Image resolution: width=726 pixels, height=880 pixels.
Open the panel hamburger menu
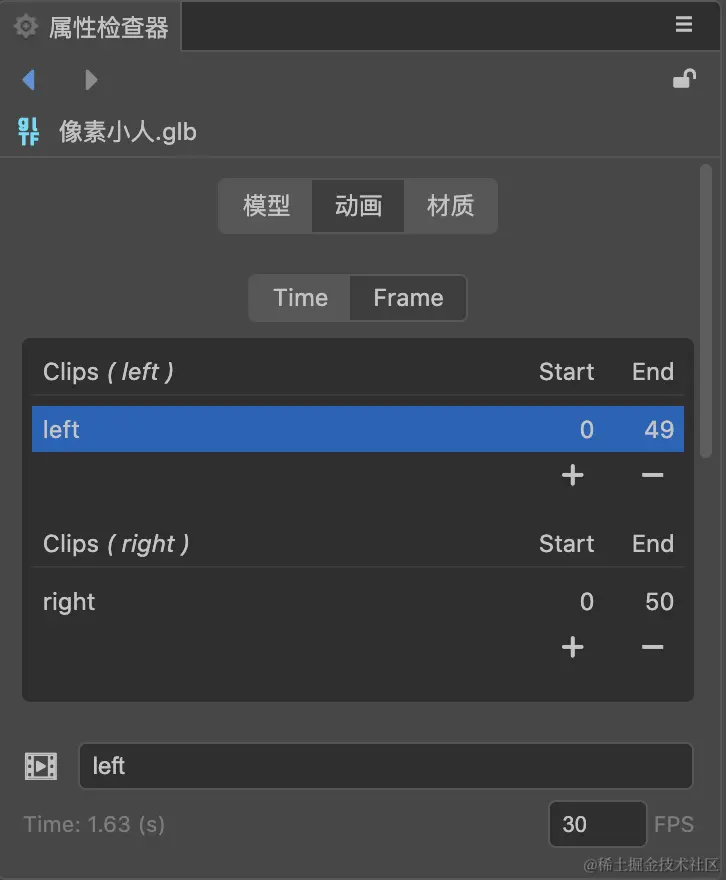(x=684, y=25)
